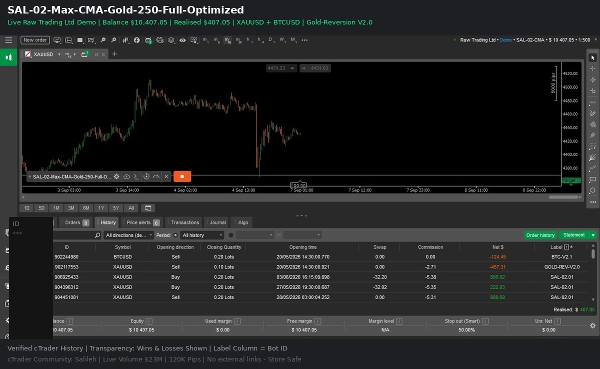Screen dimensions: 600x369
Task: Open the start date dropdown field
Action: click(x=255, y=235)
